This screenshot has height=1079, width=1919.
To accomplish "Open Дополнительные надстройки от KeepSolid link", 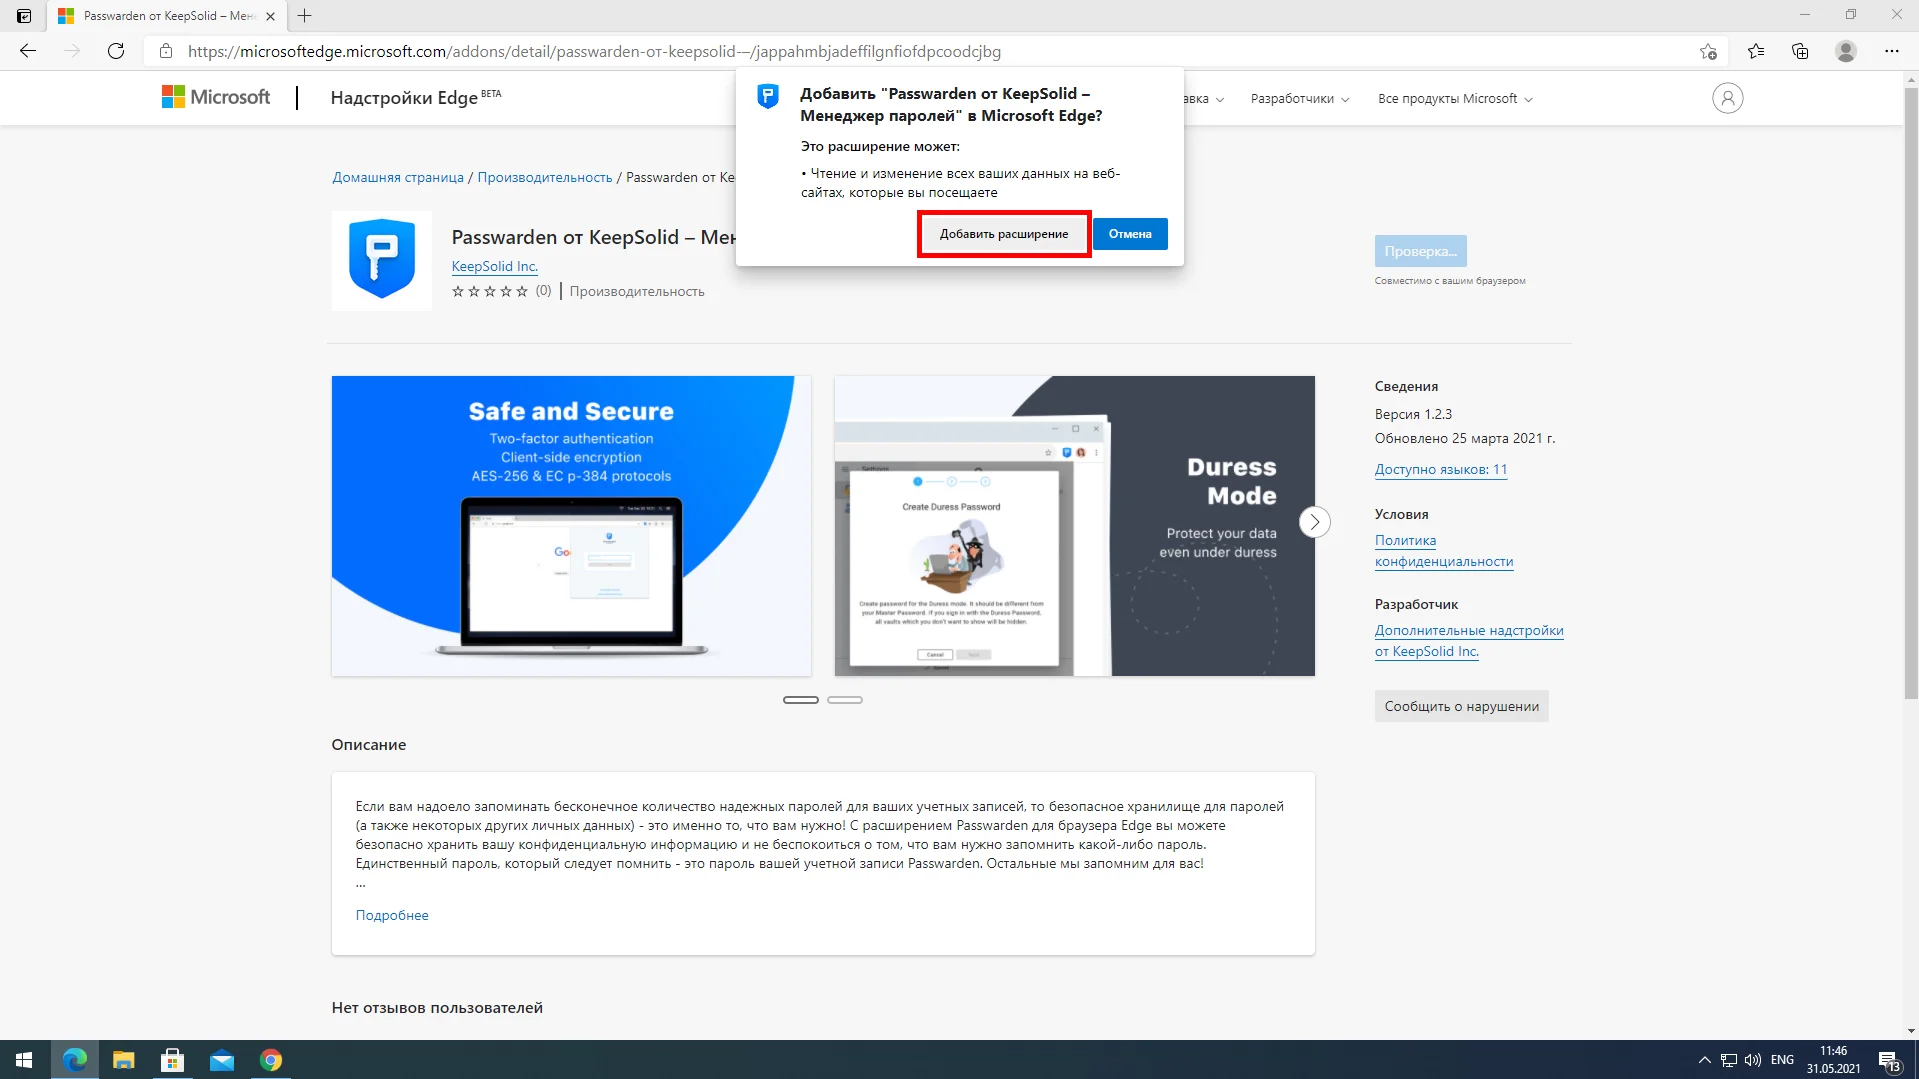I will 1469,641.
